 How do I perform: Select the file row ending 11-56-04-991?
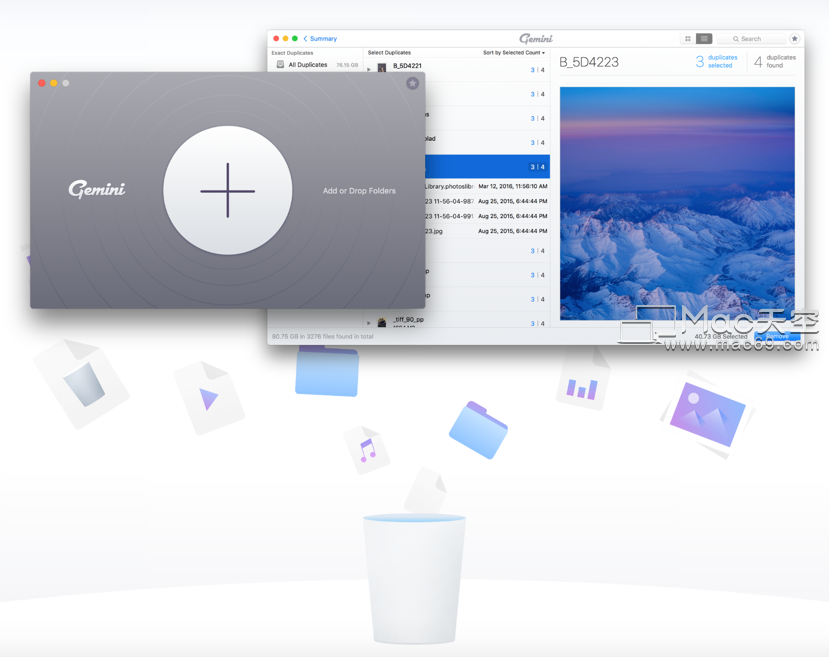pos(486,216)
